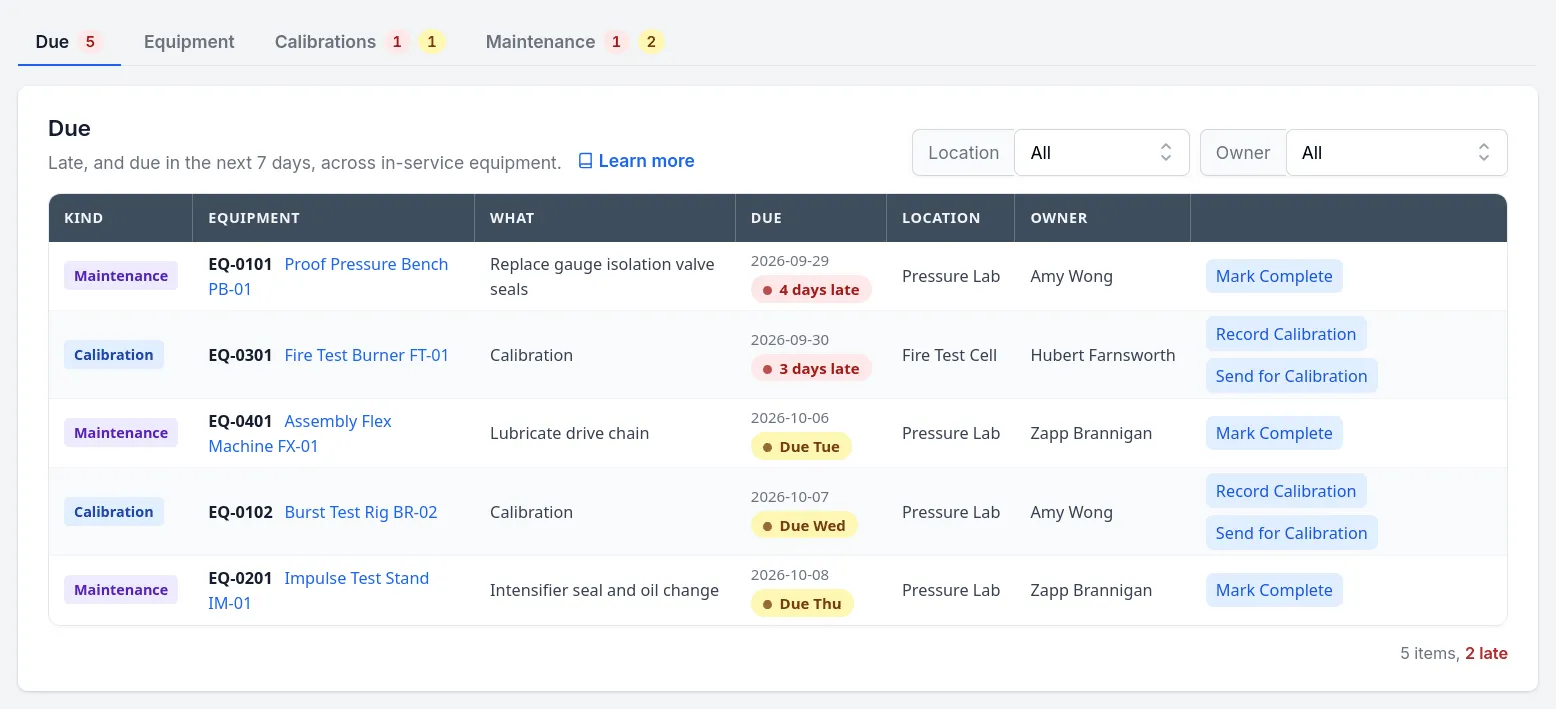The height and width of the screenshot is (709, 1556).
Task: Open the Learn more link
Action: click(x=636, y=161)
